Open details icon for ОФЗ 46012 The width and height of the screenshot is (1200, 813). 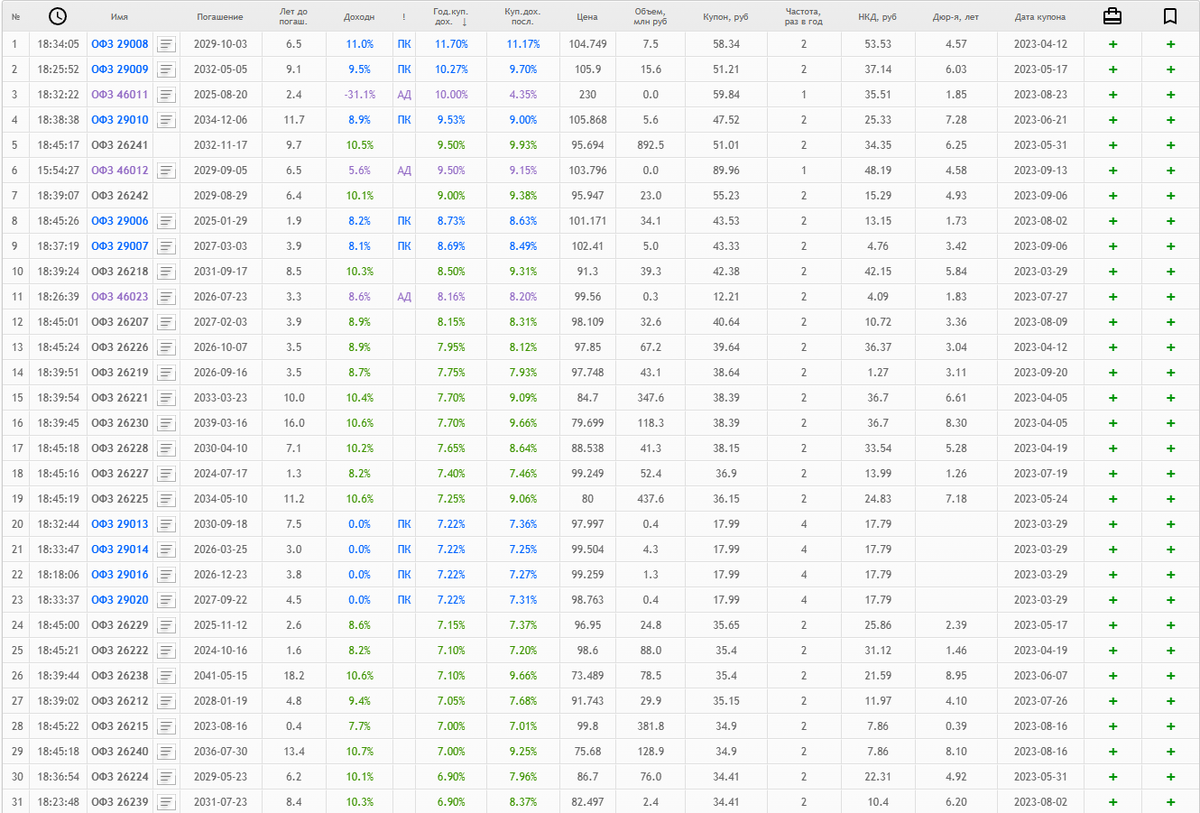tap(167, 171)
